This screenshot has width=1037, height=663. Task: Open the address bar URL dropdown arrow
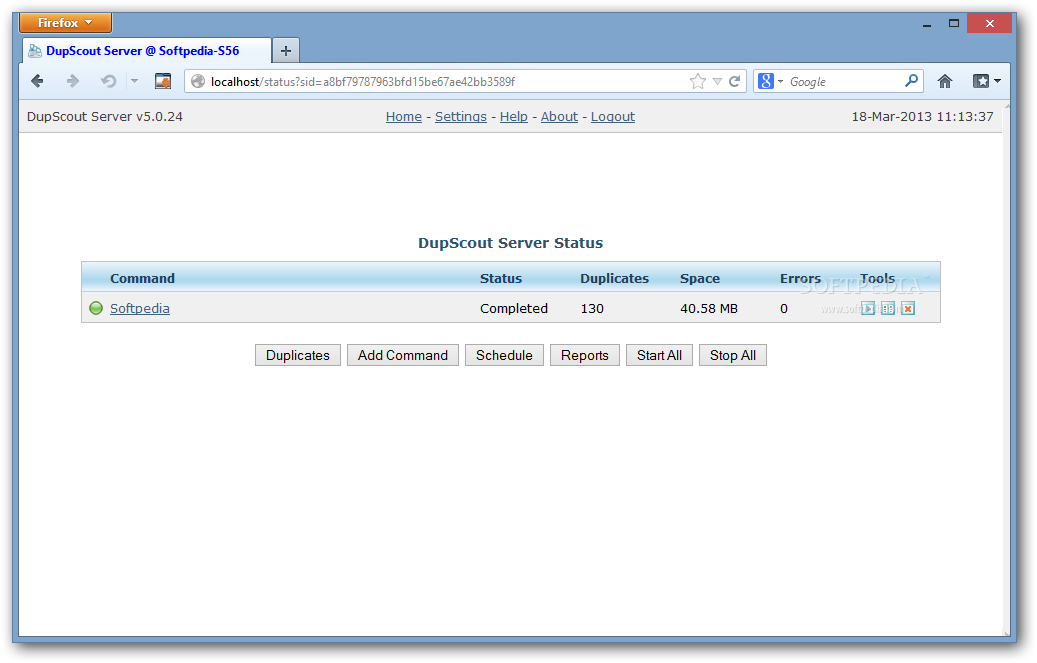tap(718, 81)
